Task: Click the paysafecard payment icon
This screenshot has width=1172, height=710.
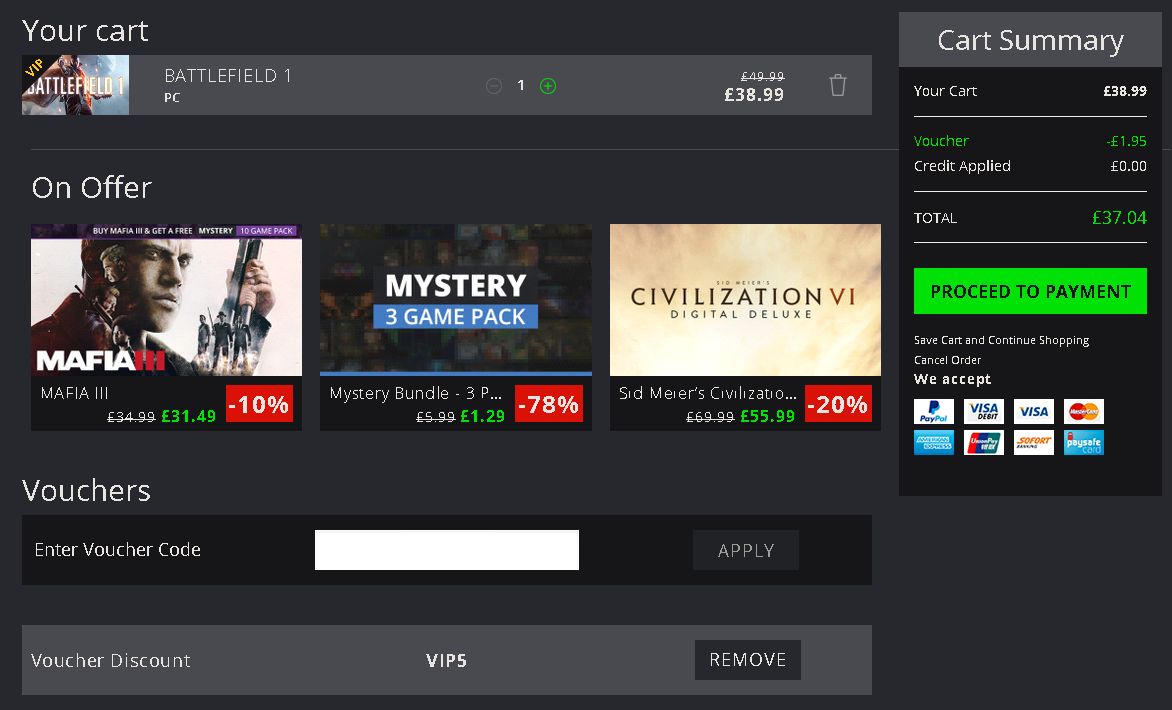Action: 1084,442
